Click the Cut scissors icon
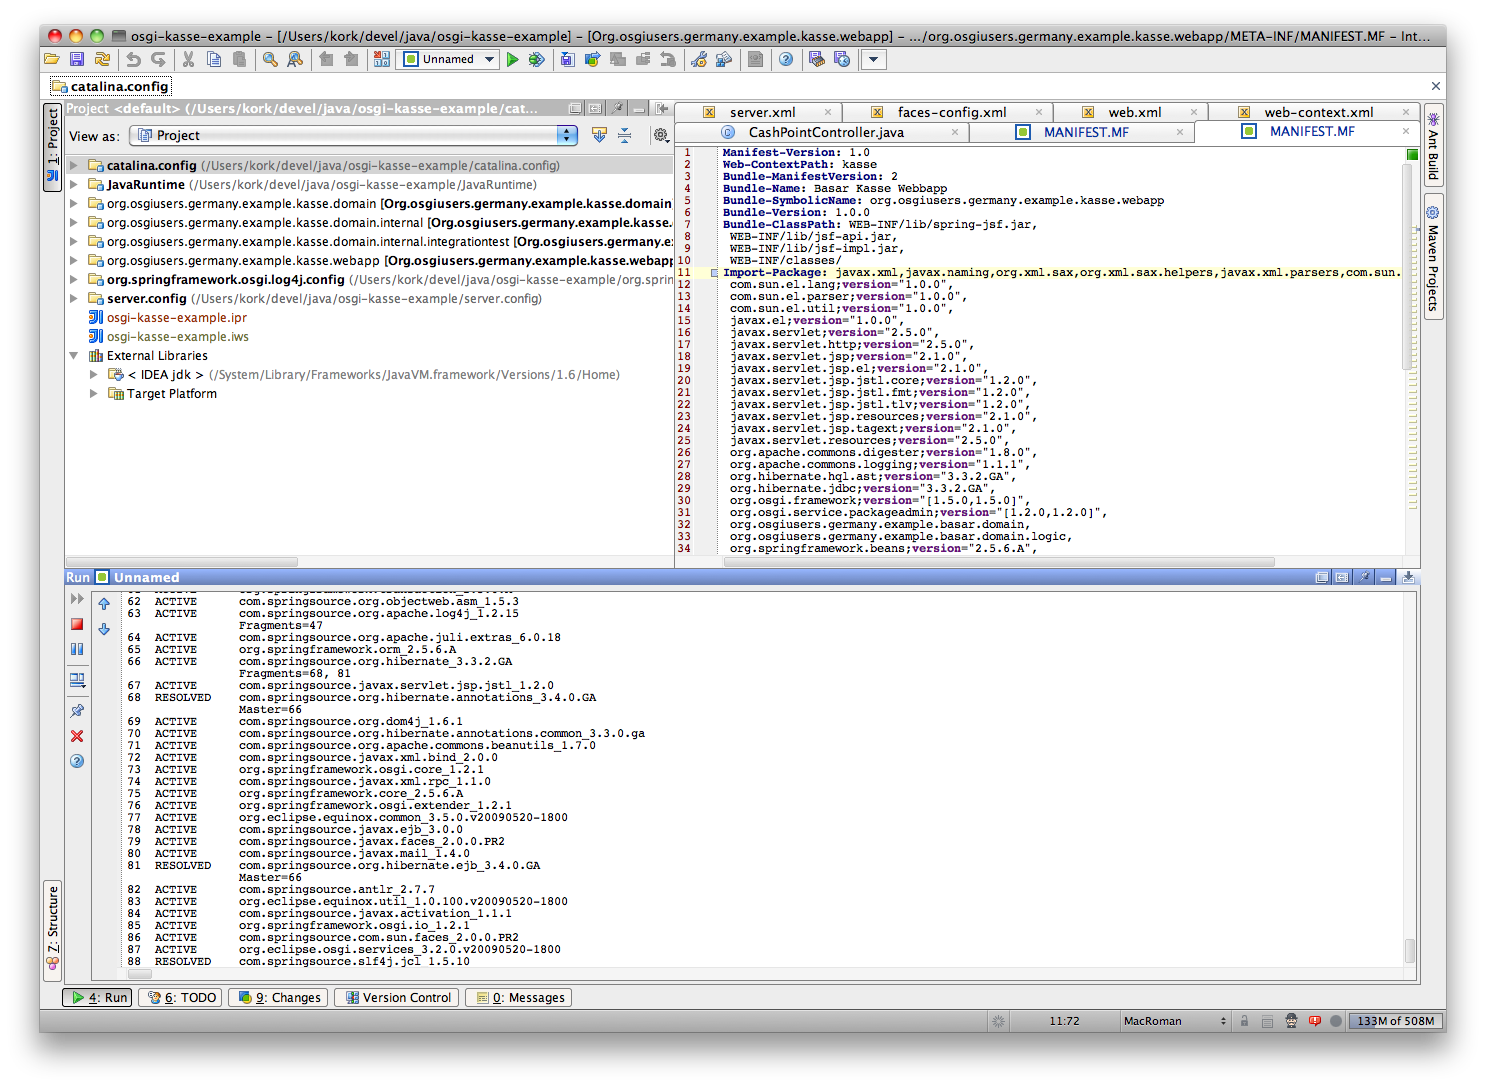This screenshot has height=1087, width=1486. point(188,60)
